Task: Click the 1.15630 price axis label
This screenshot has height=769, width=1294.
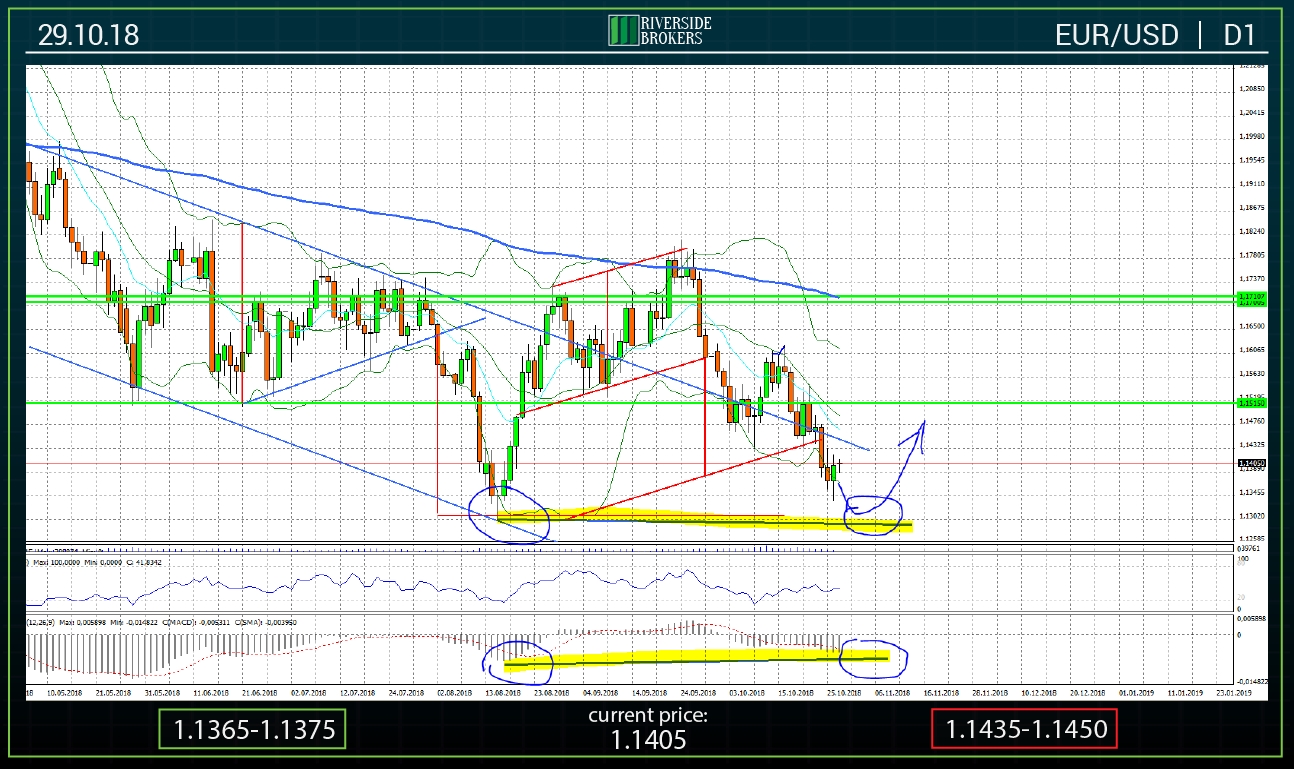Action: [1251, 373]
